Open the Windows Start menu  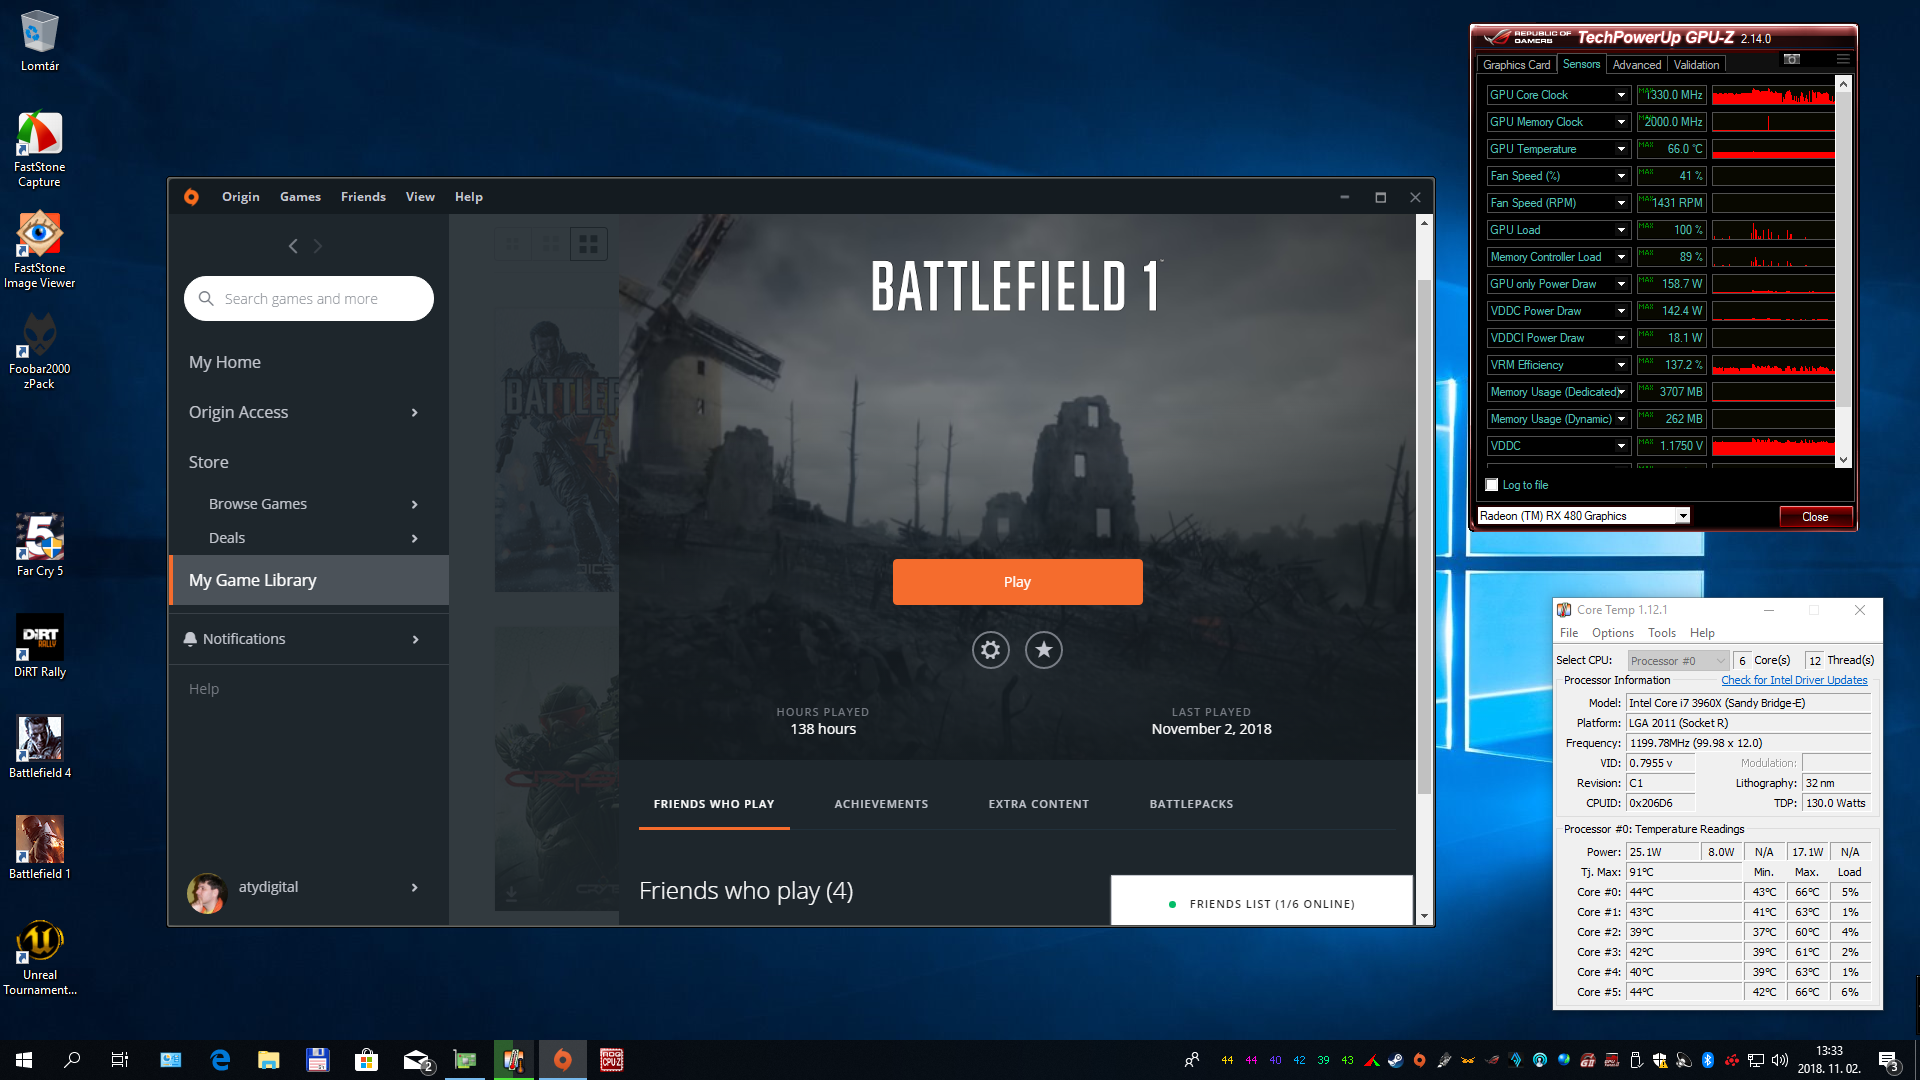pos(24,1060)
